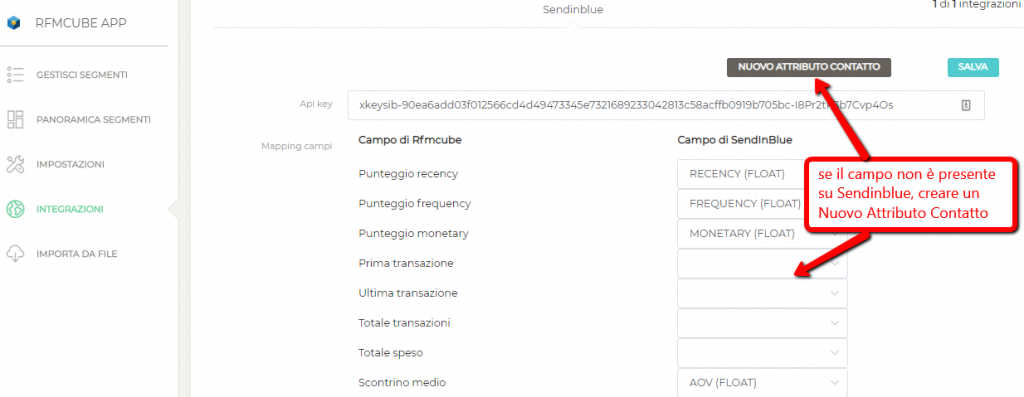Open the Scontrino medio AOV dropdown
This screenshot has height=397, width=1024.
coord(762,383)
